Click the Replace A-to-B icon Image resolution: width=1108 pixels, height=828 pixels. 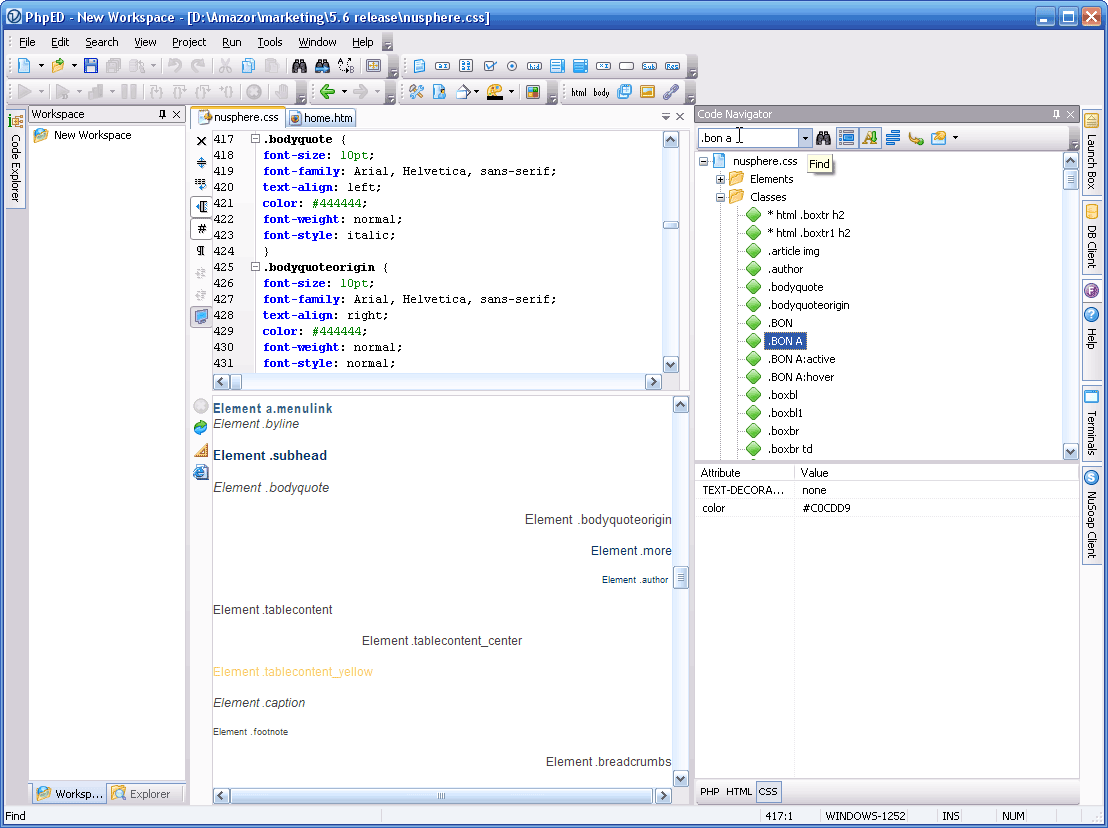[346, 66]
